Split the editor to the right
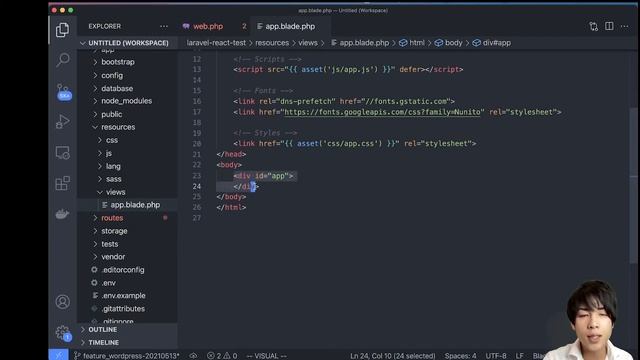The height and width of the screenshot is (360, 640). pyautogui.click(x=609, y=26)
